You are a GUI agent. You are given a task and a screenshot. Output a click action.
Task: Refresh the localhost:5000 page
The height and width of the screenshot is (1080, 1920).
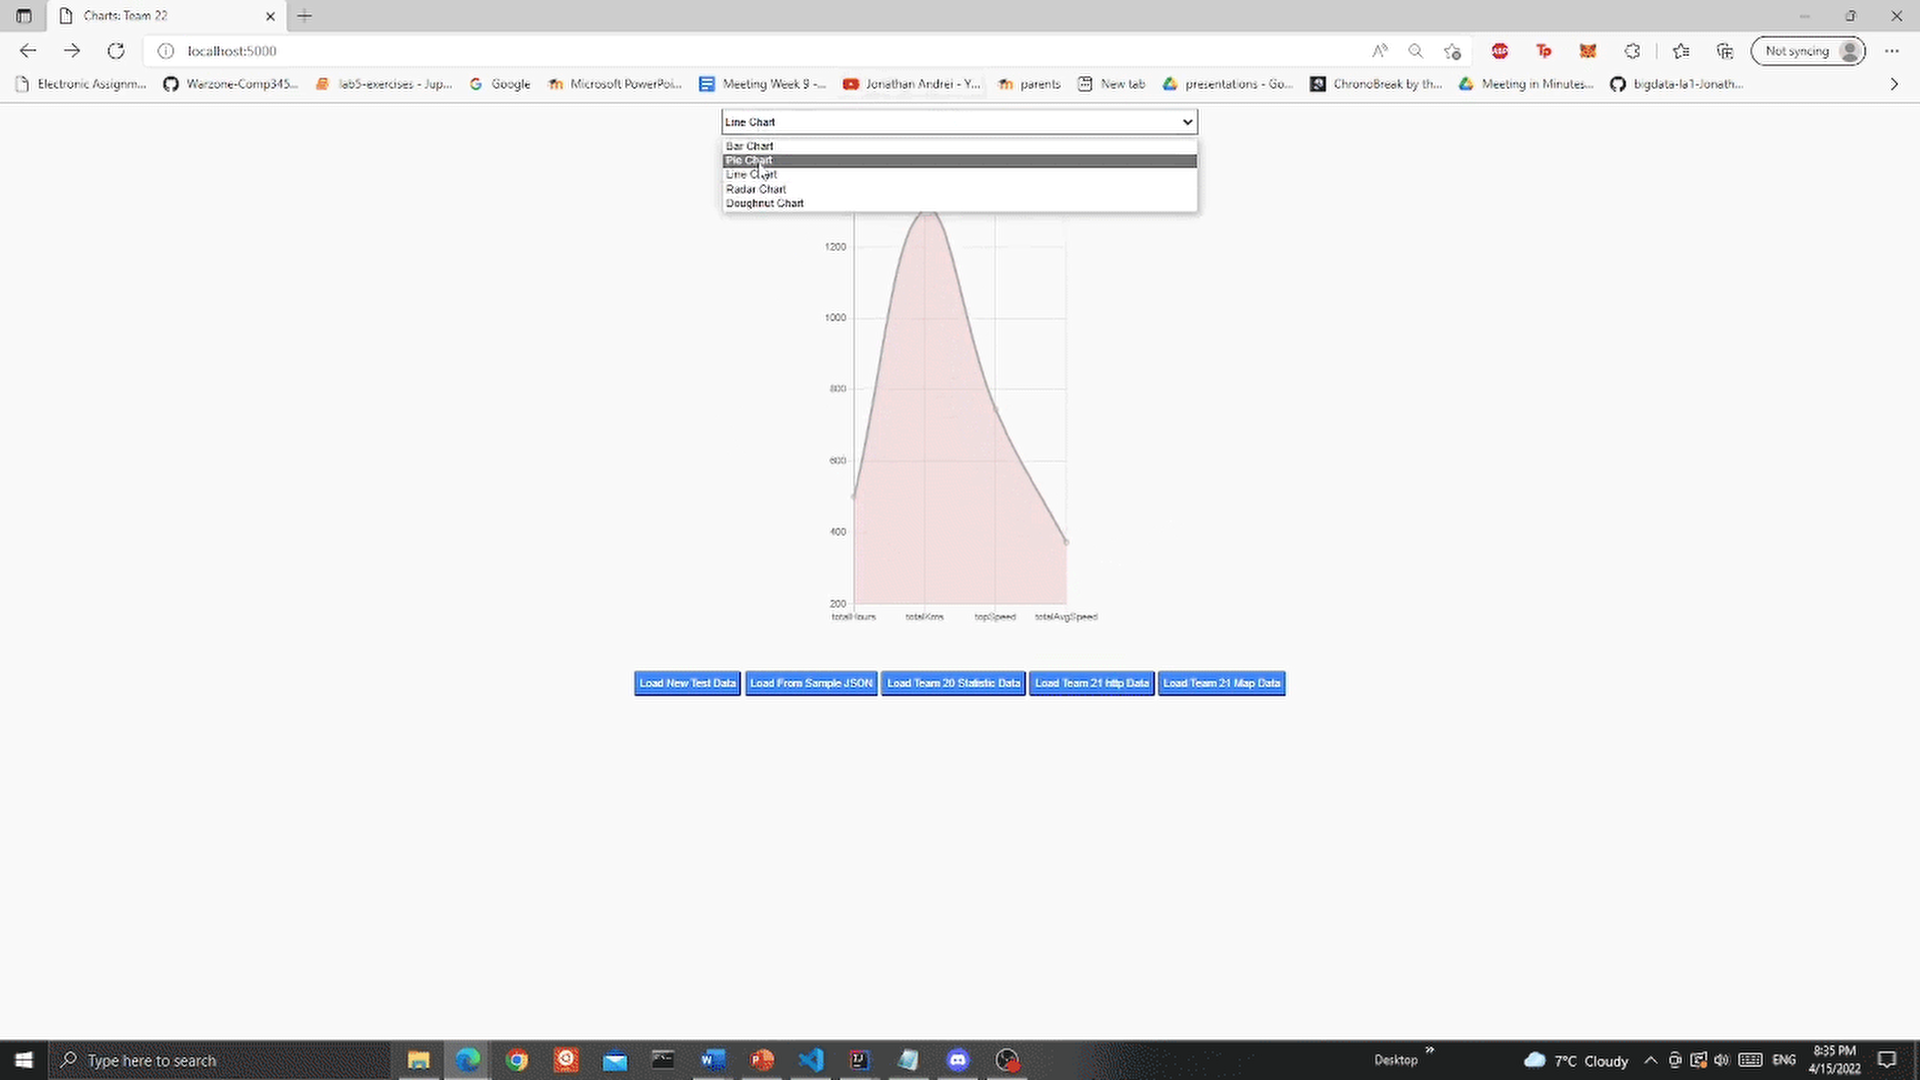click(x=116, y=51)
